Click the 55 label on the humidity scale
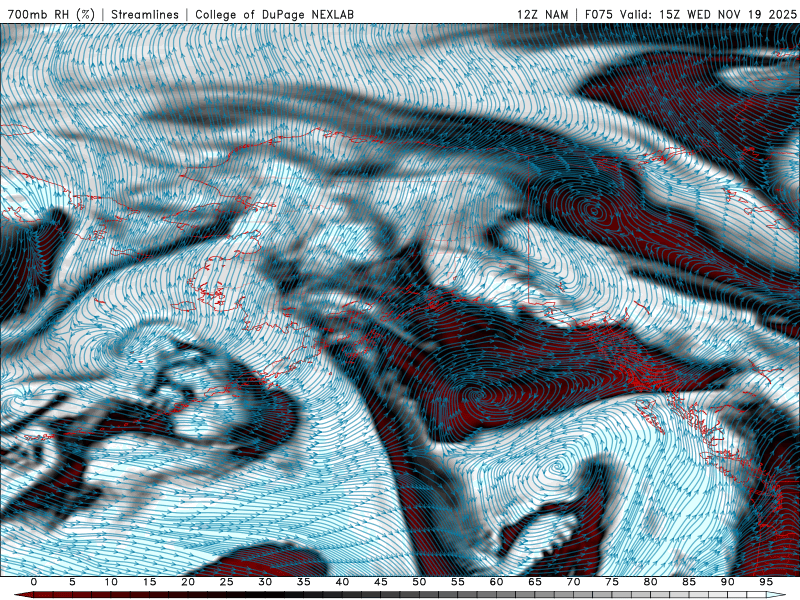This screenshot has width=800, height=600. (458, 582)
